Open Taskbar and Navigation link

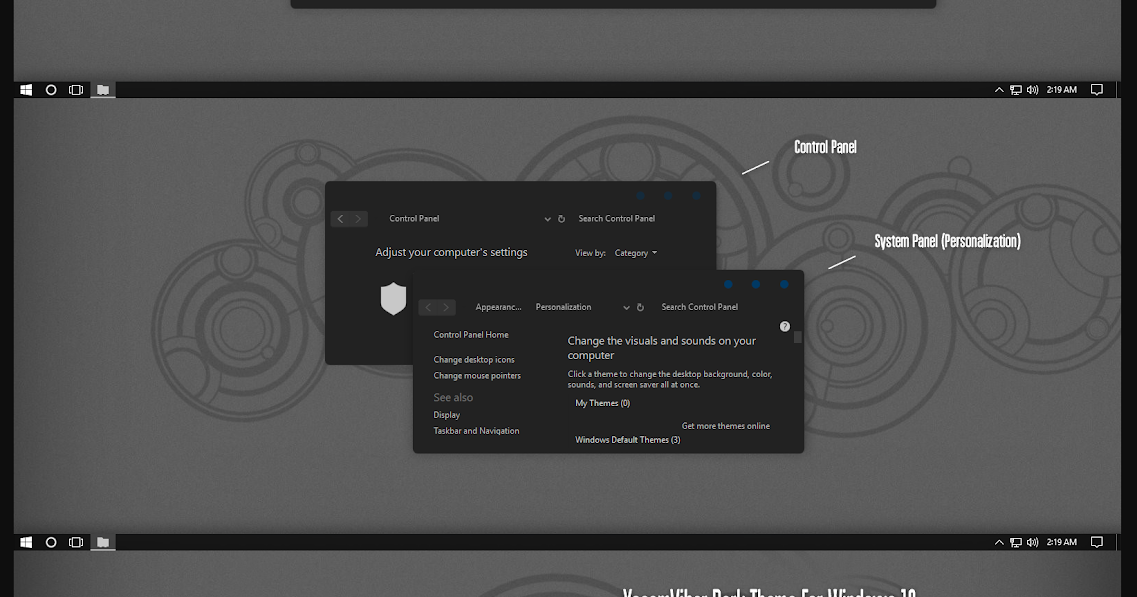click(476, 430)
